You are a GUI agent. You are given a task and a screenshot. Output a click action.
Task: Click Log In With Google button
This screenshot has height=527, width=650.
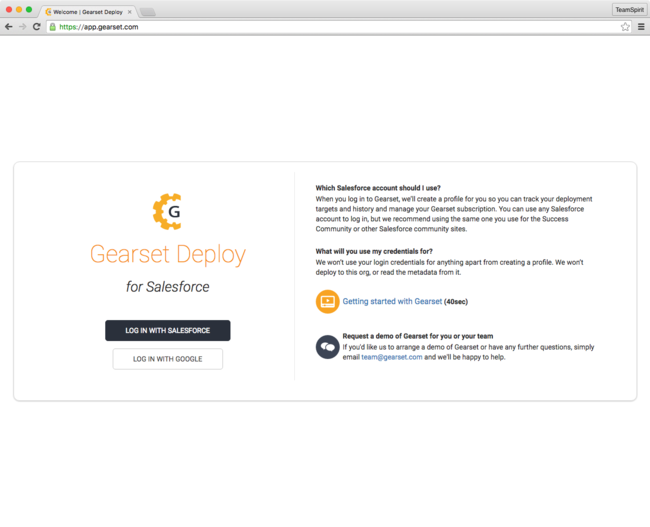pyautogui.click(x=167, y=359)
